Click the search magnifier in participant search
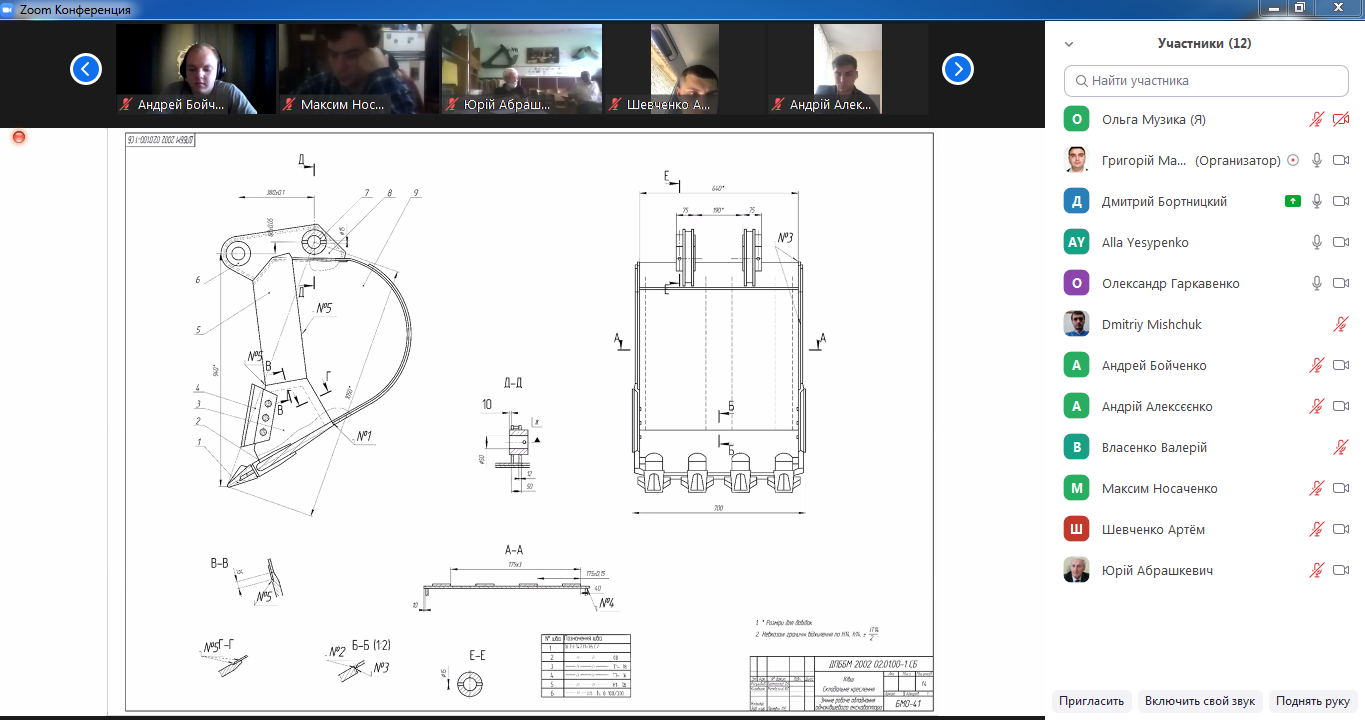Viewport: 1365px width, 720px height. coord(1080,80)
